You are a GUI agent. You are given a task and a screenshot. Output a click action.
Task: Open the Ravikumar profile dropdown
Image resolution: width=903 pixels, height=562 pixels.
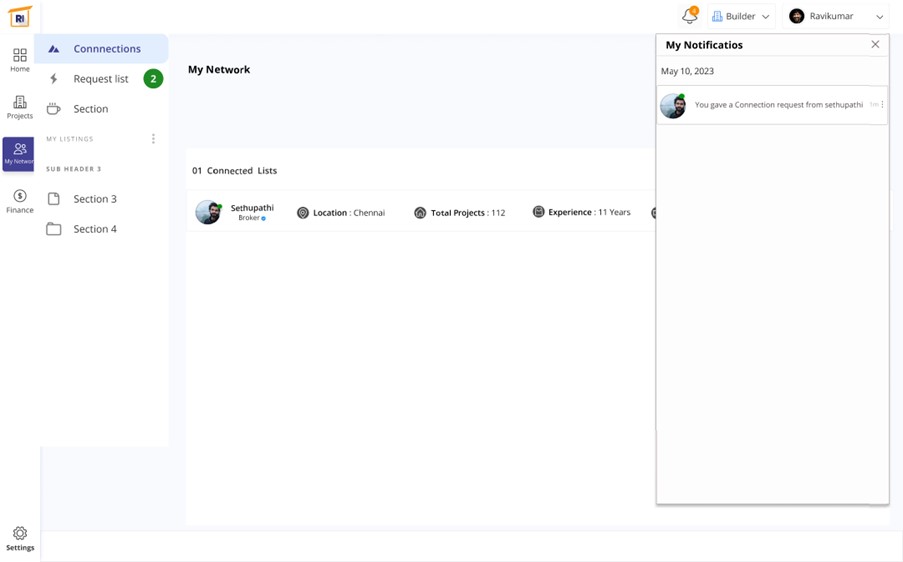click(x=836, y=16)
